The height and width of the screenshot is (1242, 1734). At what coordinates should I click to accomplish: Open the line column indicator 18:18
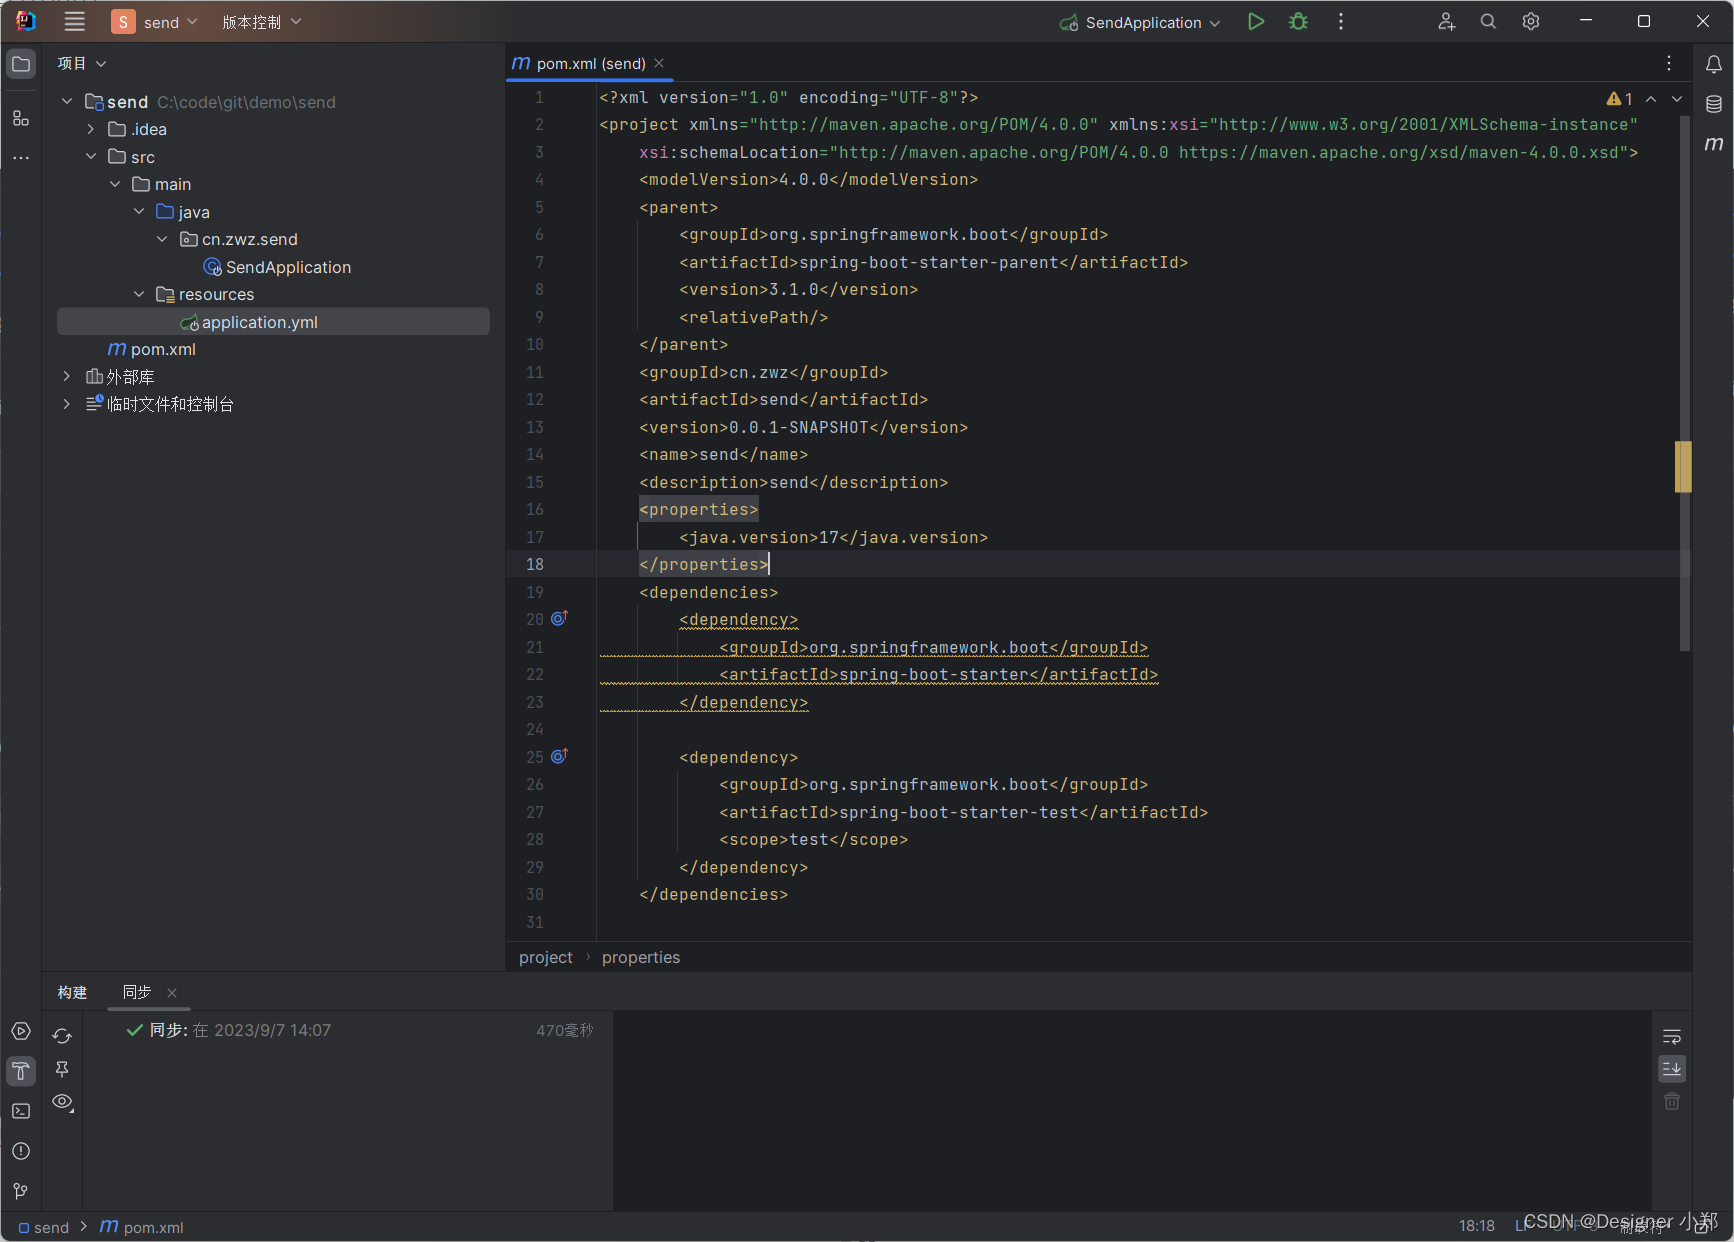(x=1476, y=1226)
